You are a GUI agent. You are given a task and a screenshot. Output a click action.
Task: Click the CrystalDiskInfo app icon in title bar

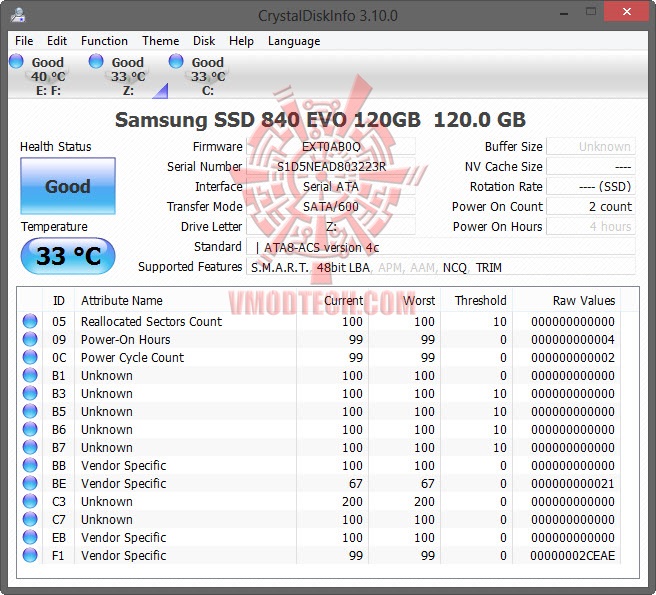18,15
